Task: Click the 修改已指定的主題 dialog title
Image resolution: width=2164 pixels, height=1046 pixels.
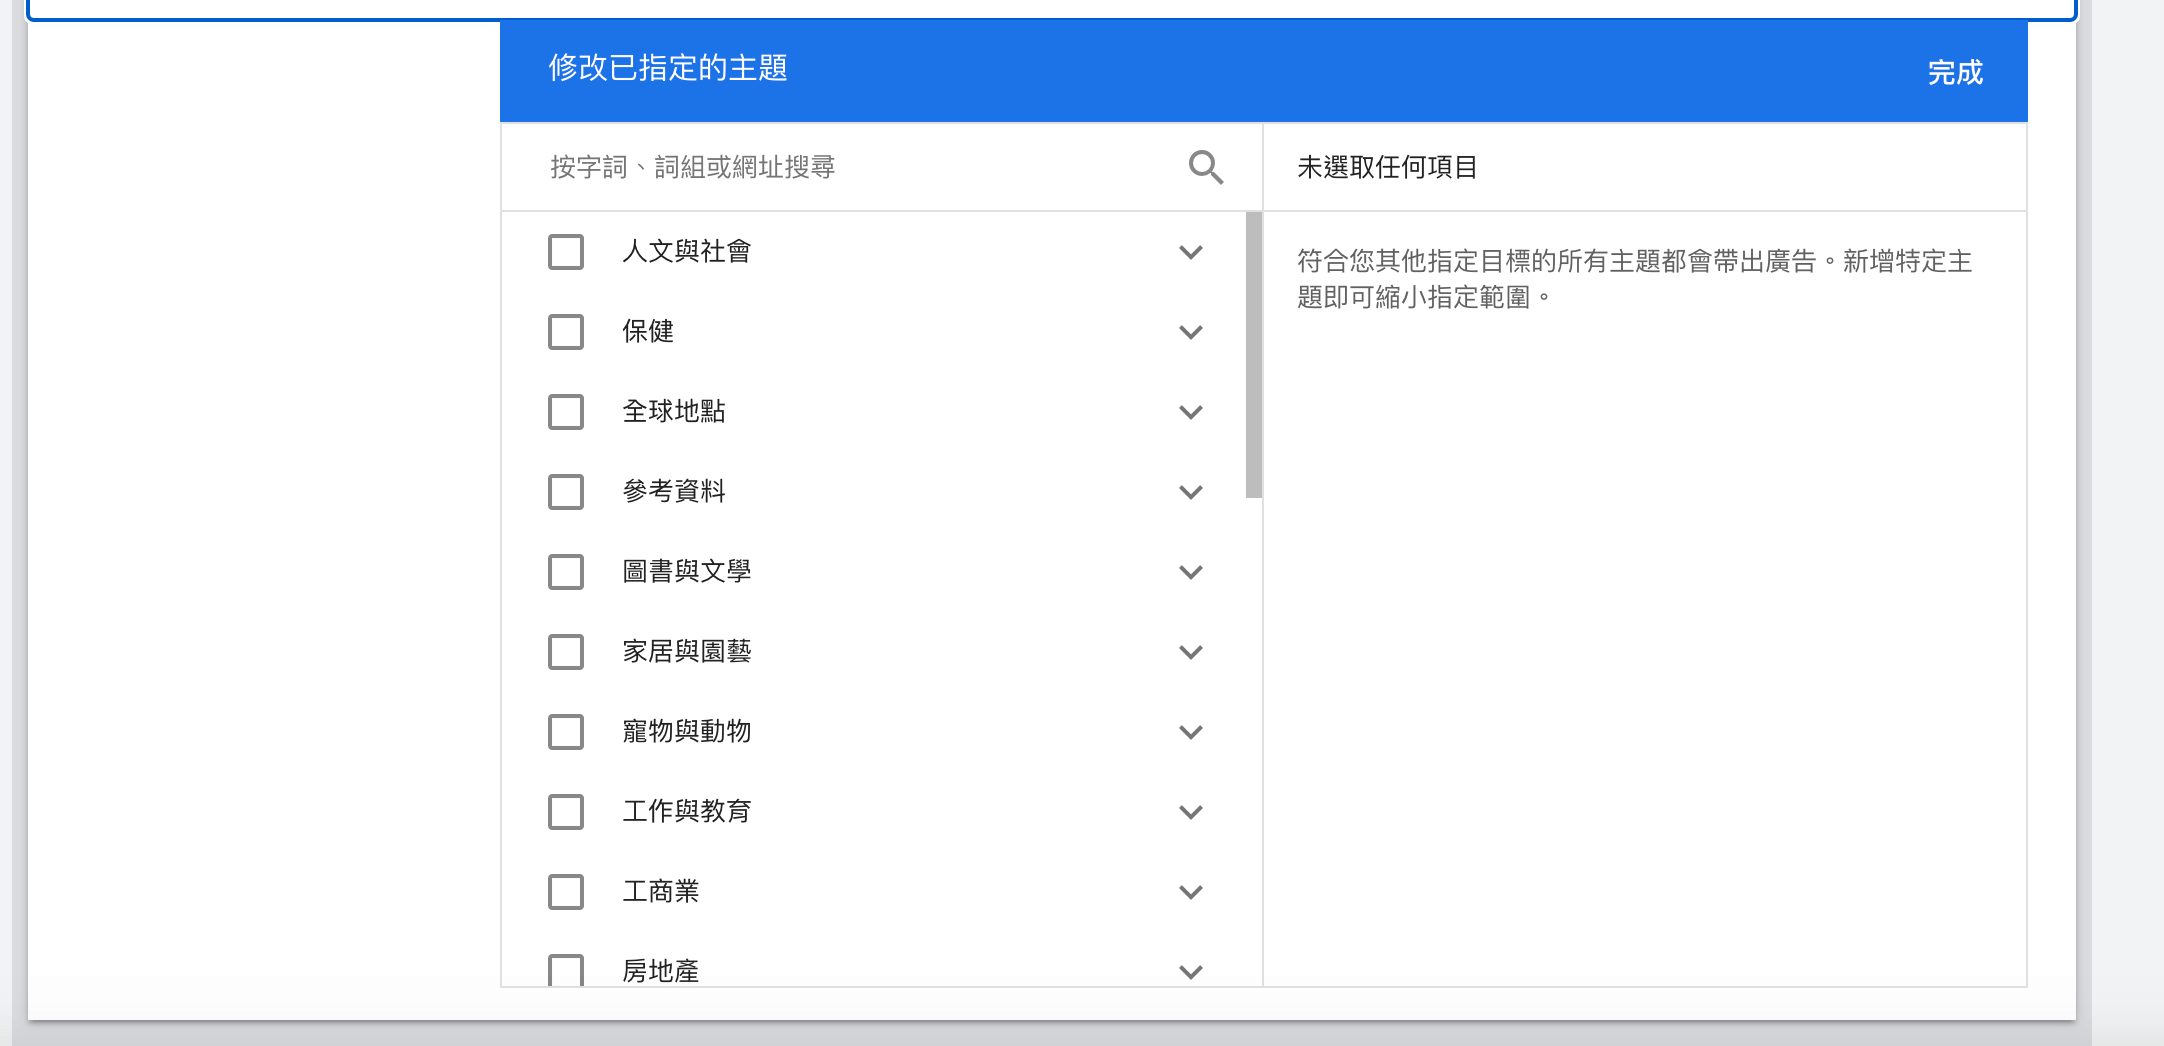Action: click(x=668, y=68)
